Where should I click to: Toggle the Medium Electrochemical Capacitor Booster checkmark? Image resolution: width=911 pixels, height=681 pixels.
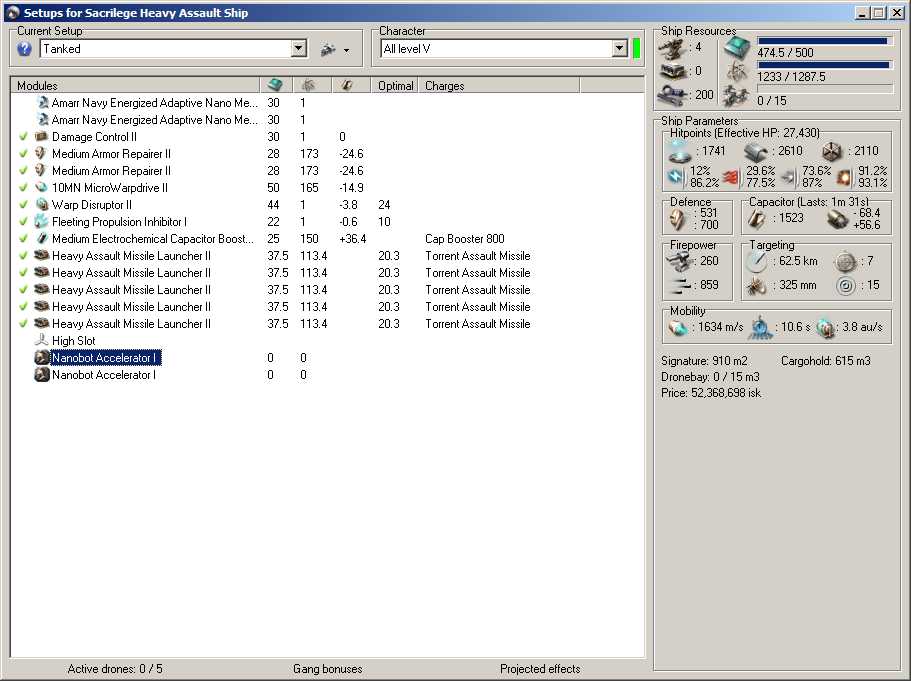(23, 238)
